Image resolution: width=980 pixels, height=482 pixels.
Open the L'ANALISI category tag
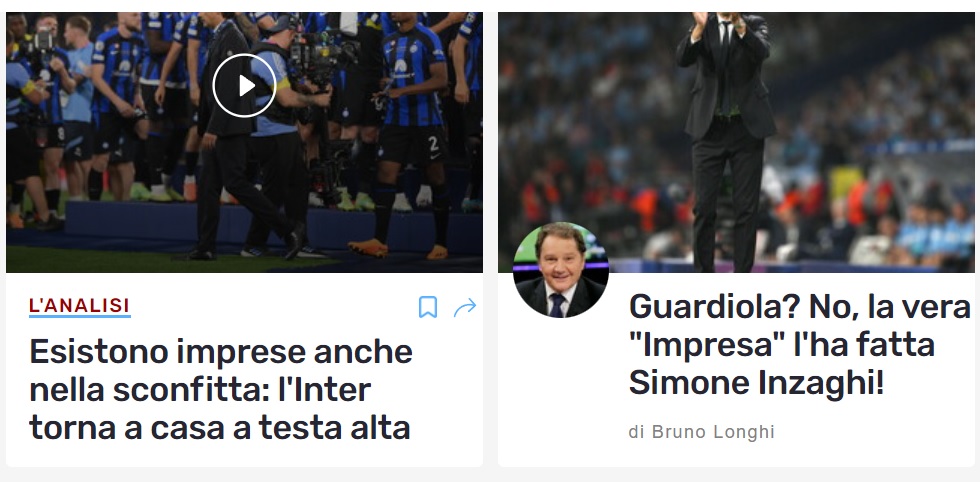tap(79, 305)
